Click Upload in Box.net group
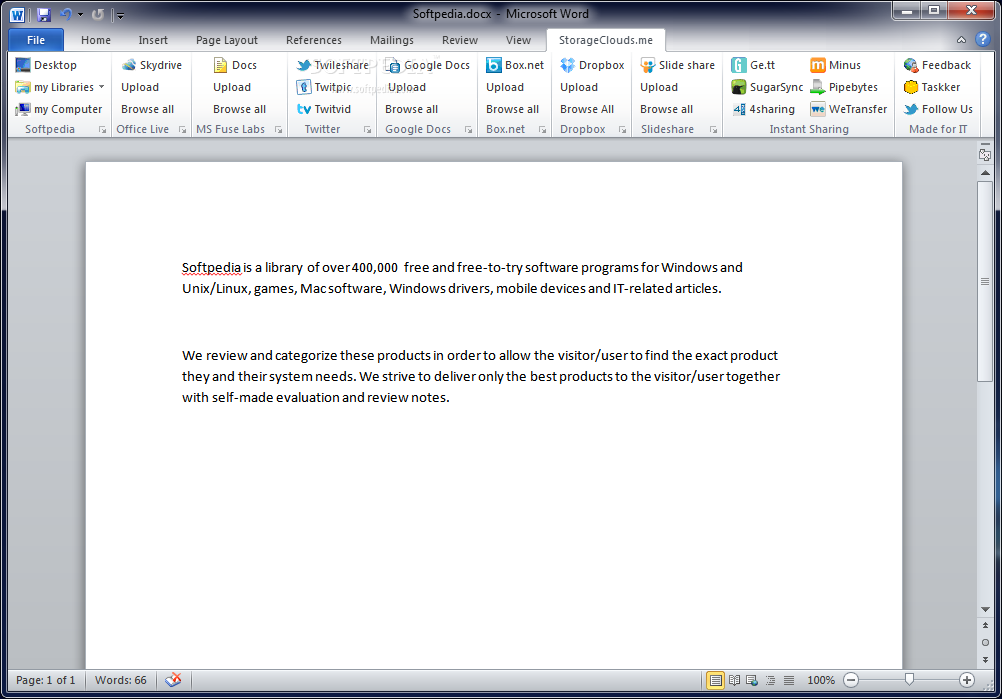Viewport: 1002px width, 699px height. [505, 87]
